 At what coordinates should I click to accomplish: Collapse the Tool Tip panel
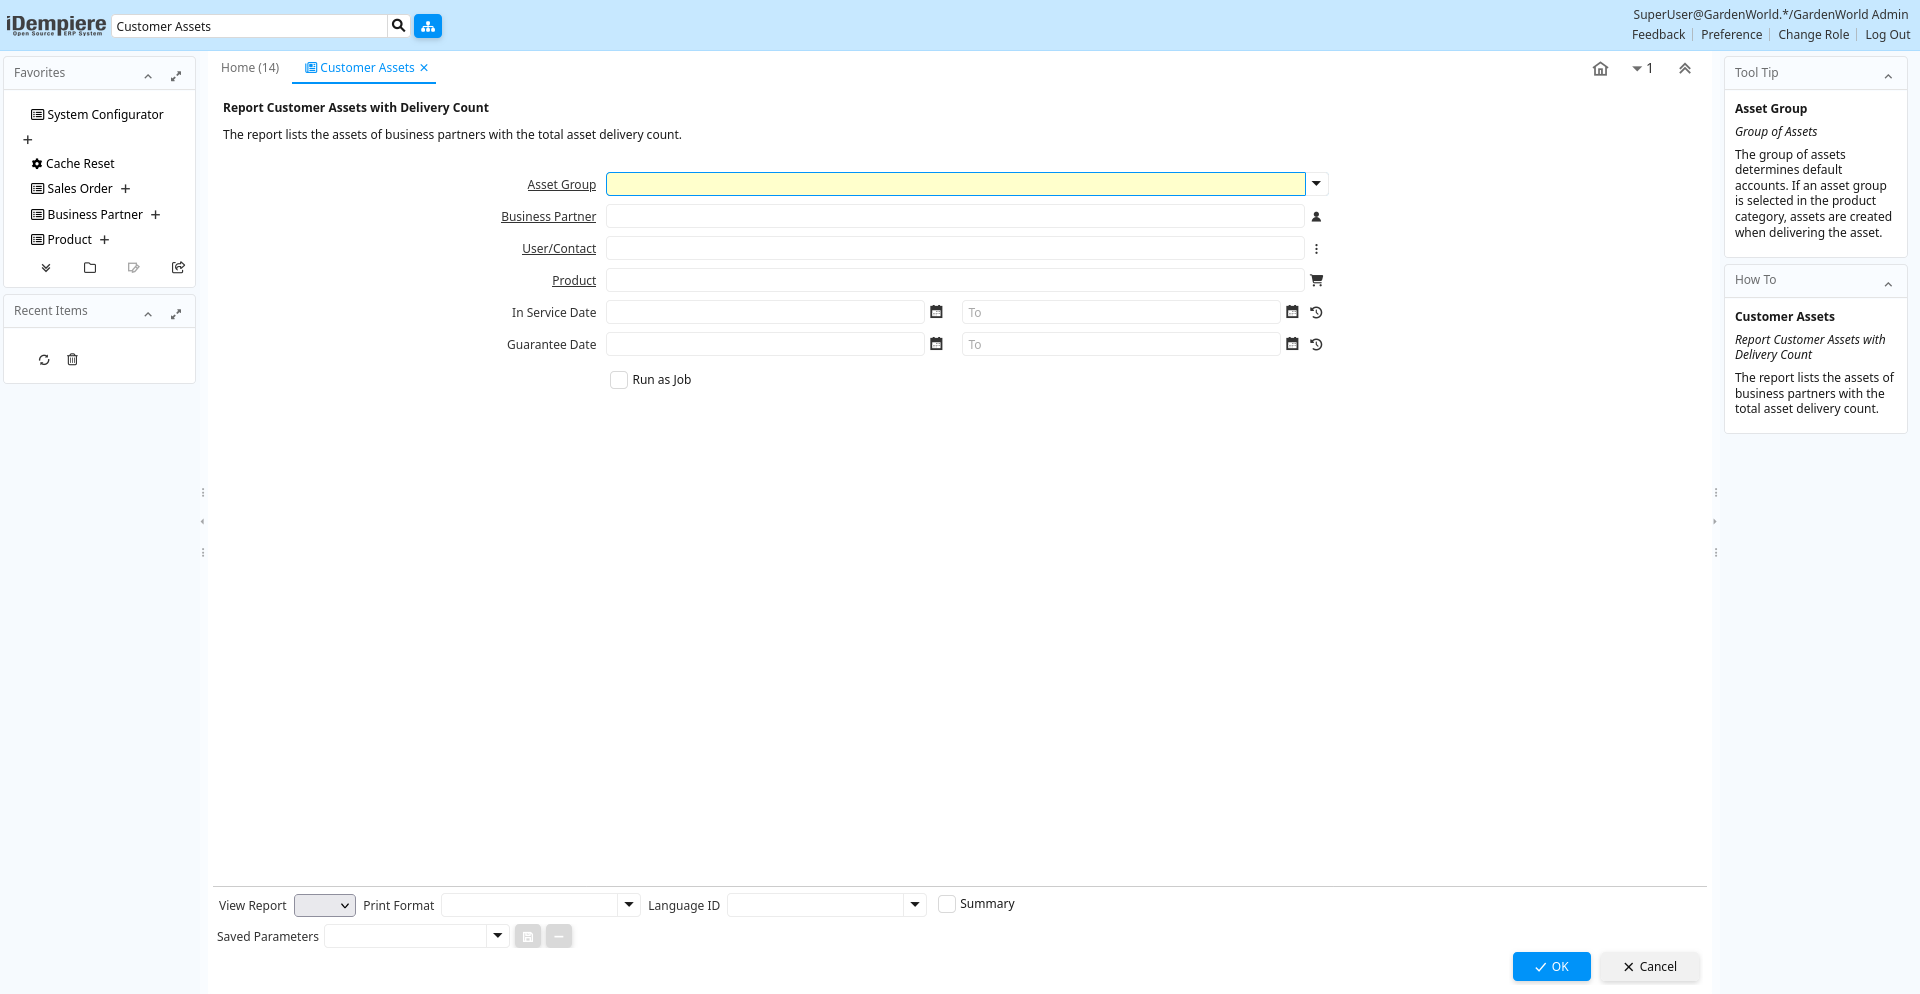click(x=1887, y=76)
